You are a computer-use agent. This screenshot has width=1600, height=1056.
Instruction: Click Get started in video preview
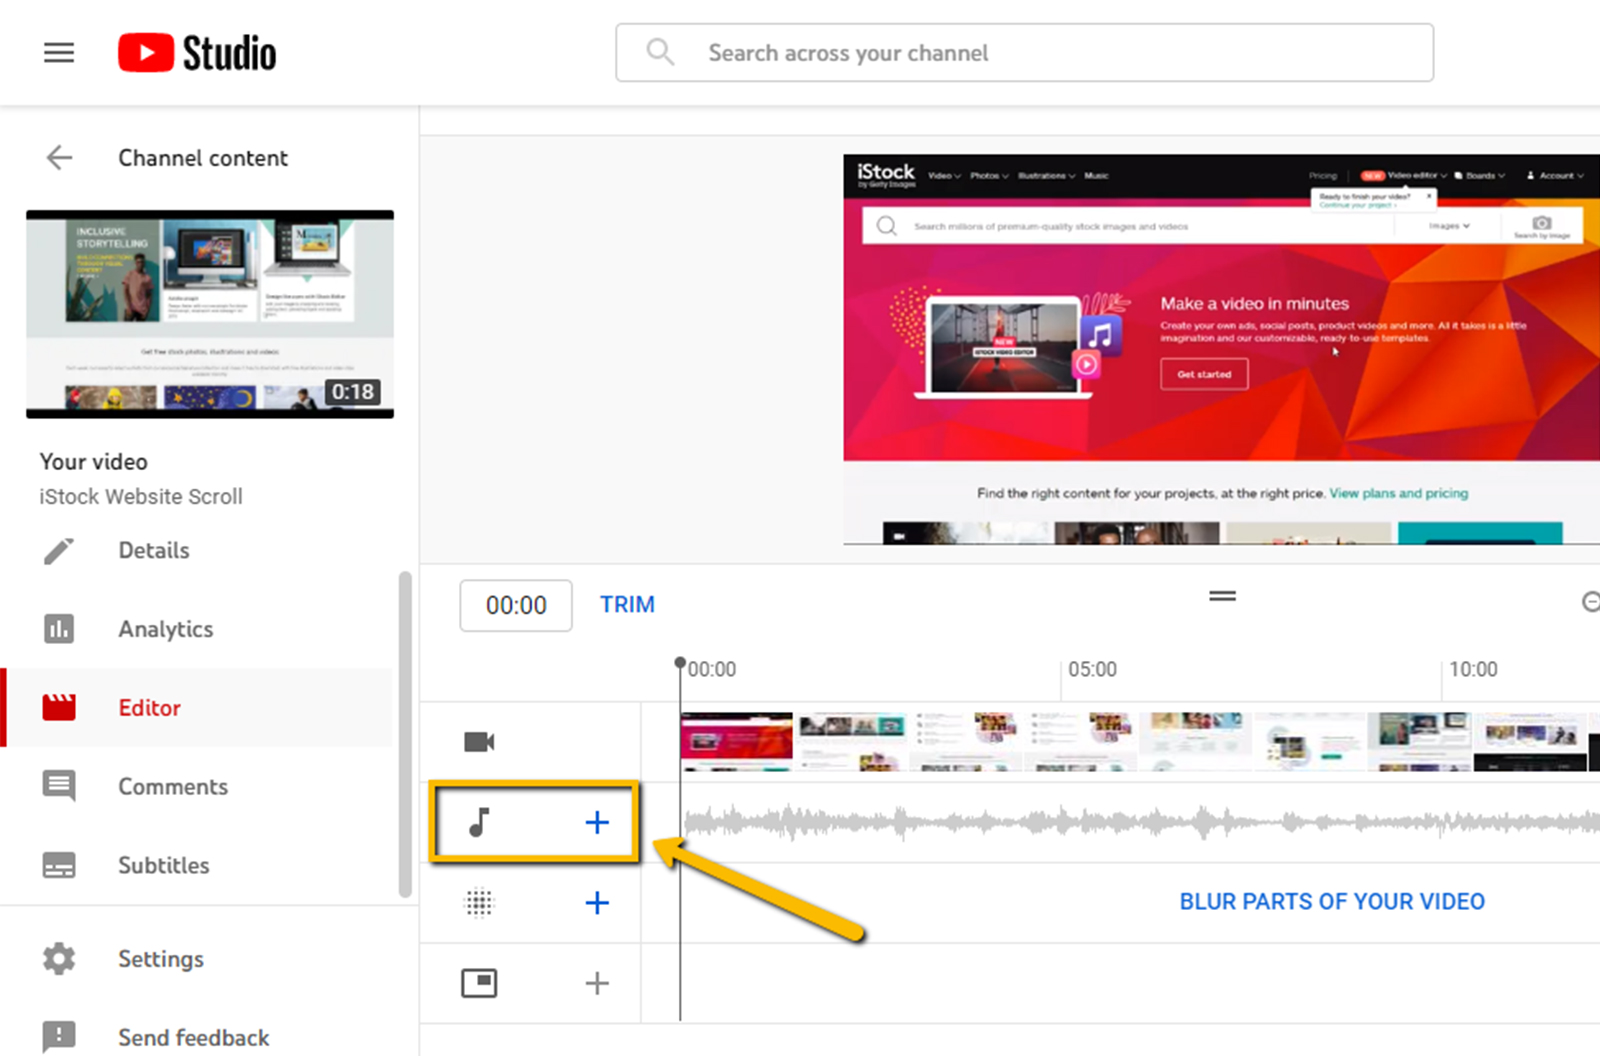pyautogui.click(x=1204, y=374)
